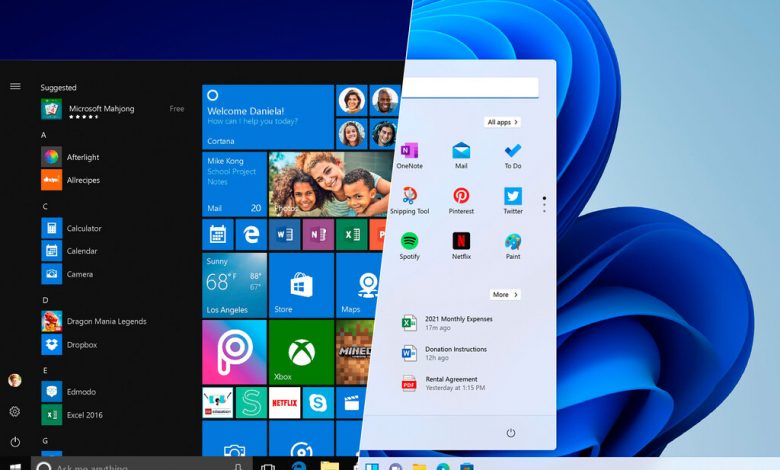780x470 pixels.
Task: Launch the PicsArt tile
Action: pos(234,352)
